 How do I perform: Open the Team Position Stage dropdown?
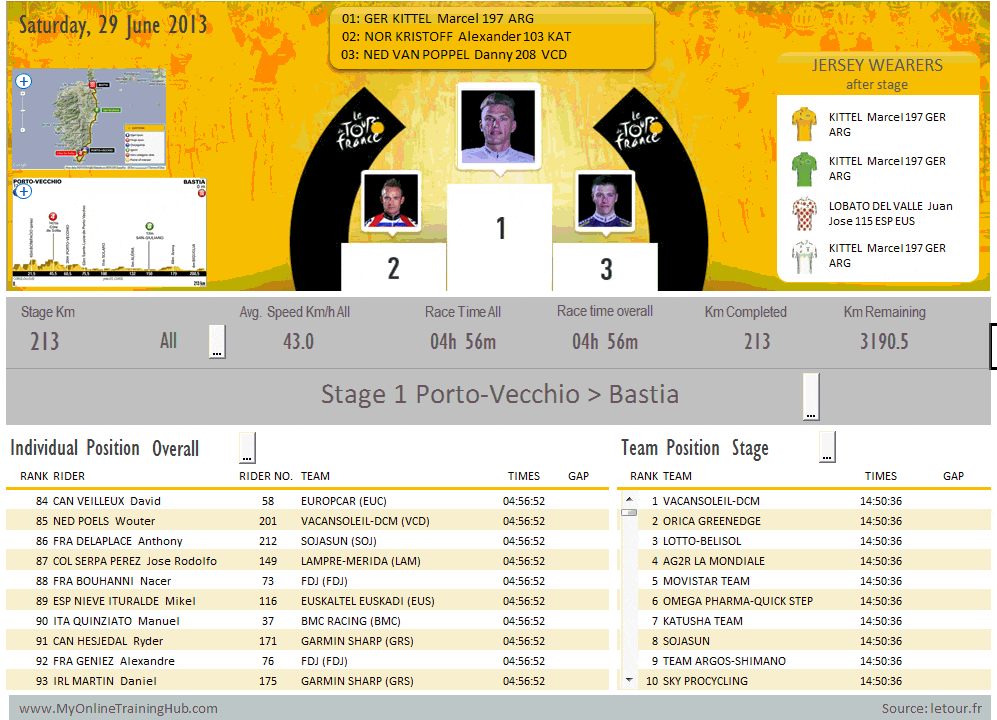coord(827,447)
